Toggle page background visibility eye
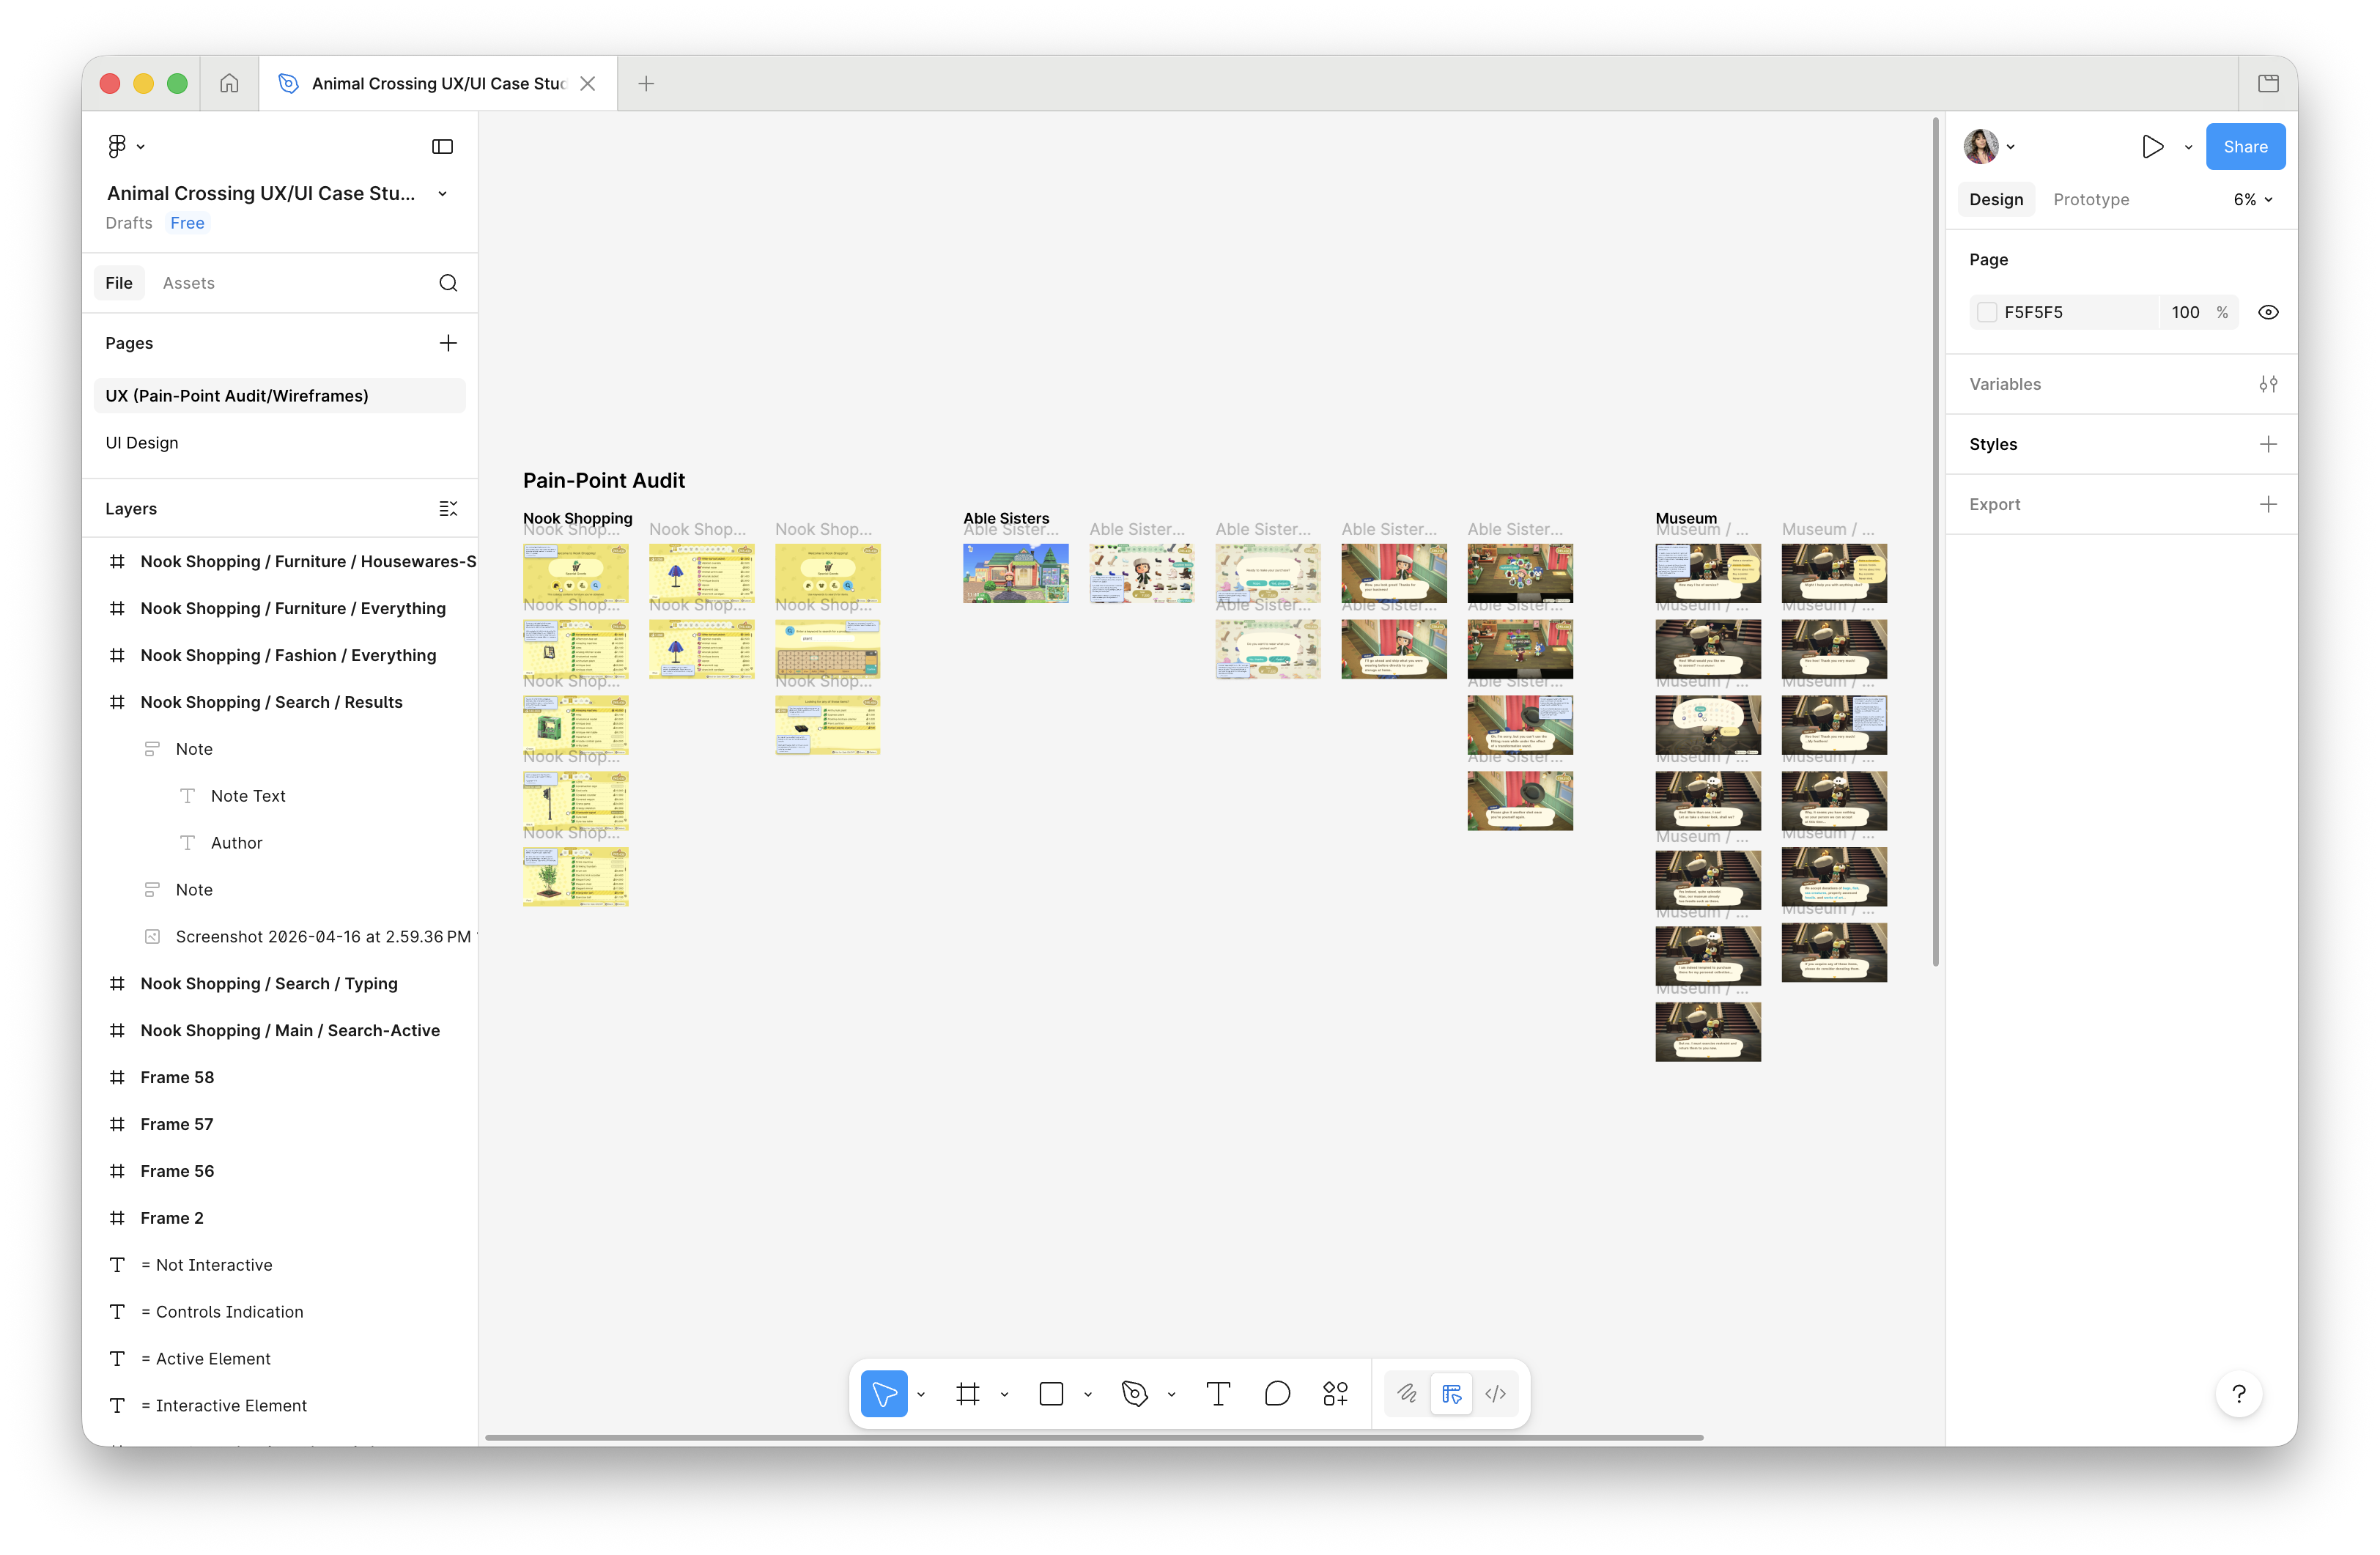This screenshot has height=1555, width=2380. point(2268,312)
